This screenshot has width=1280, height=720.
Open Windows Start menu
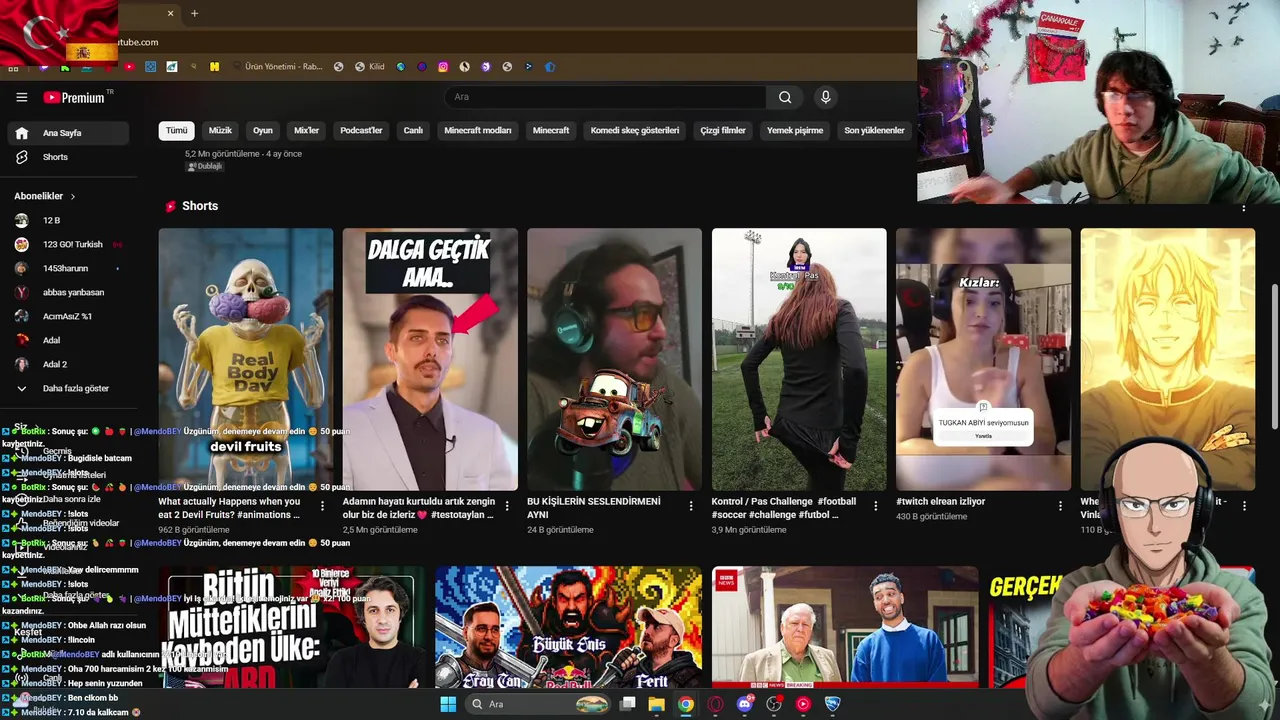[449, 704]
